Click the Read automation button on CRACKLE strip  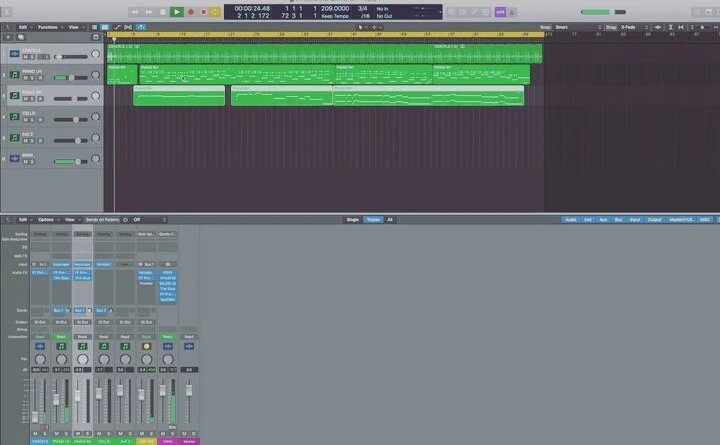click(x=40, y=337)
